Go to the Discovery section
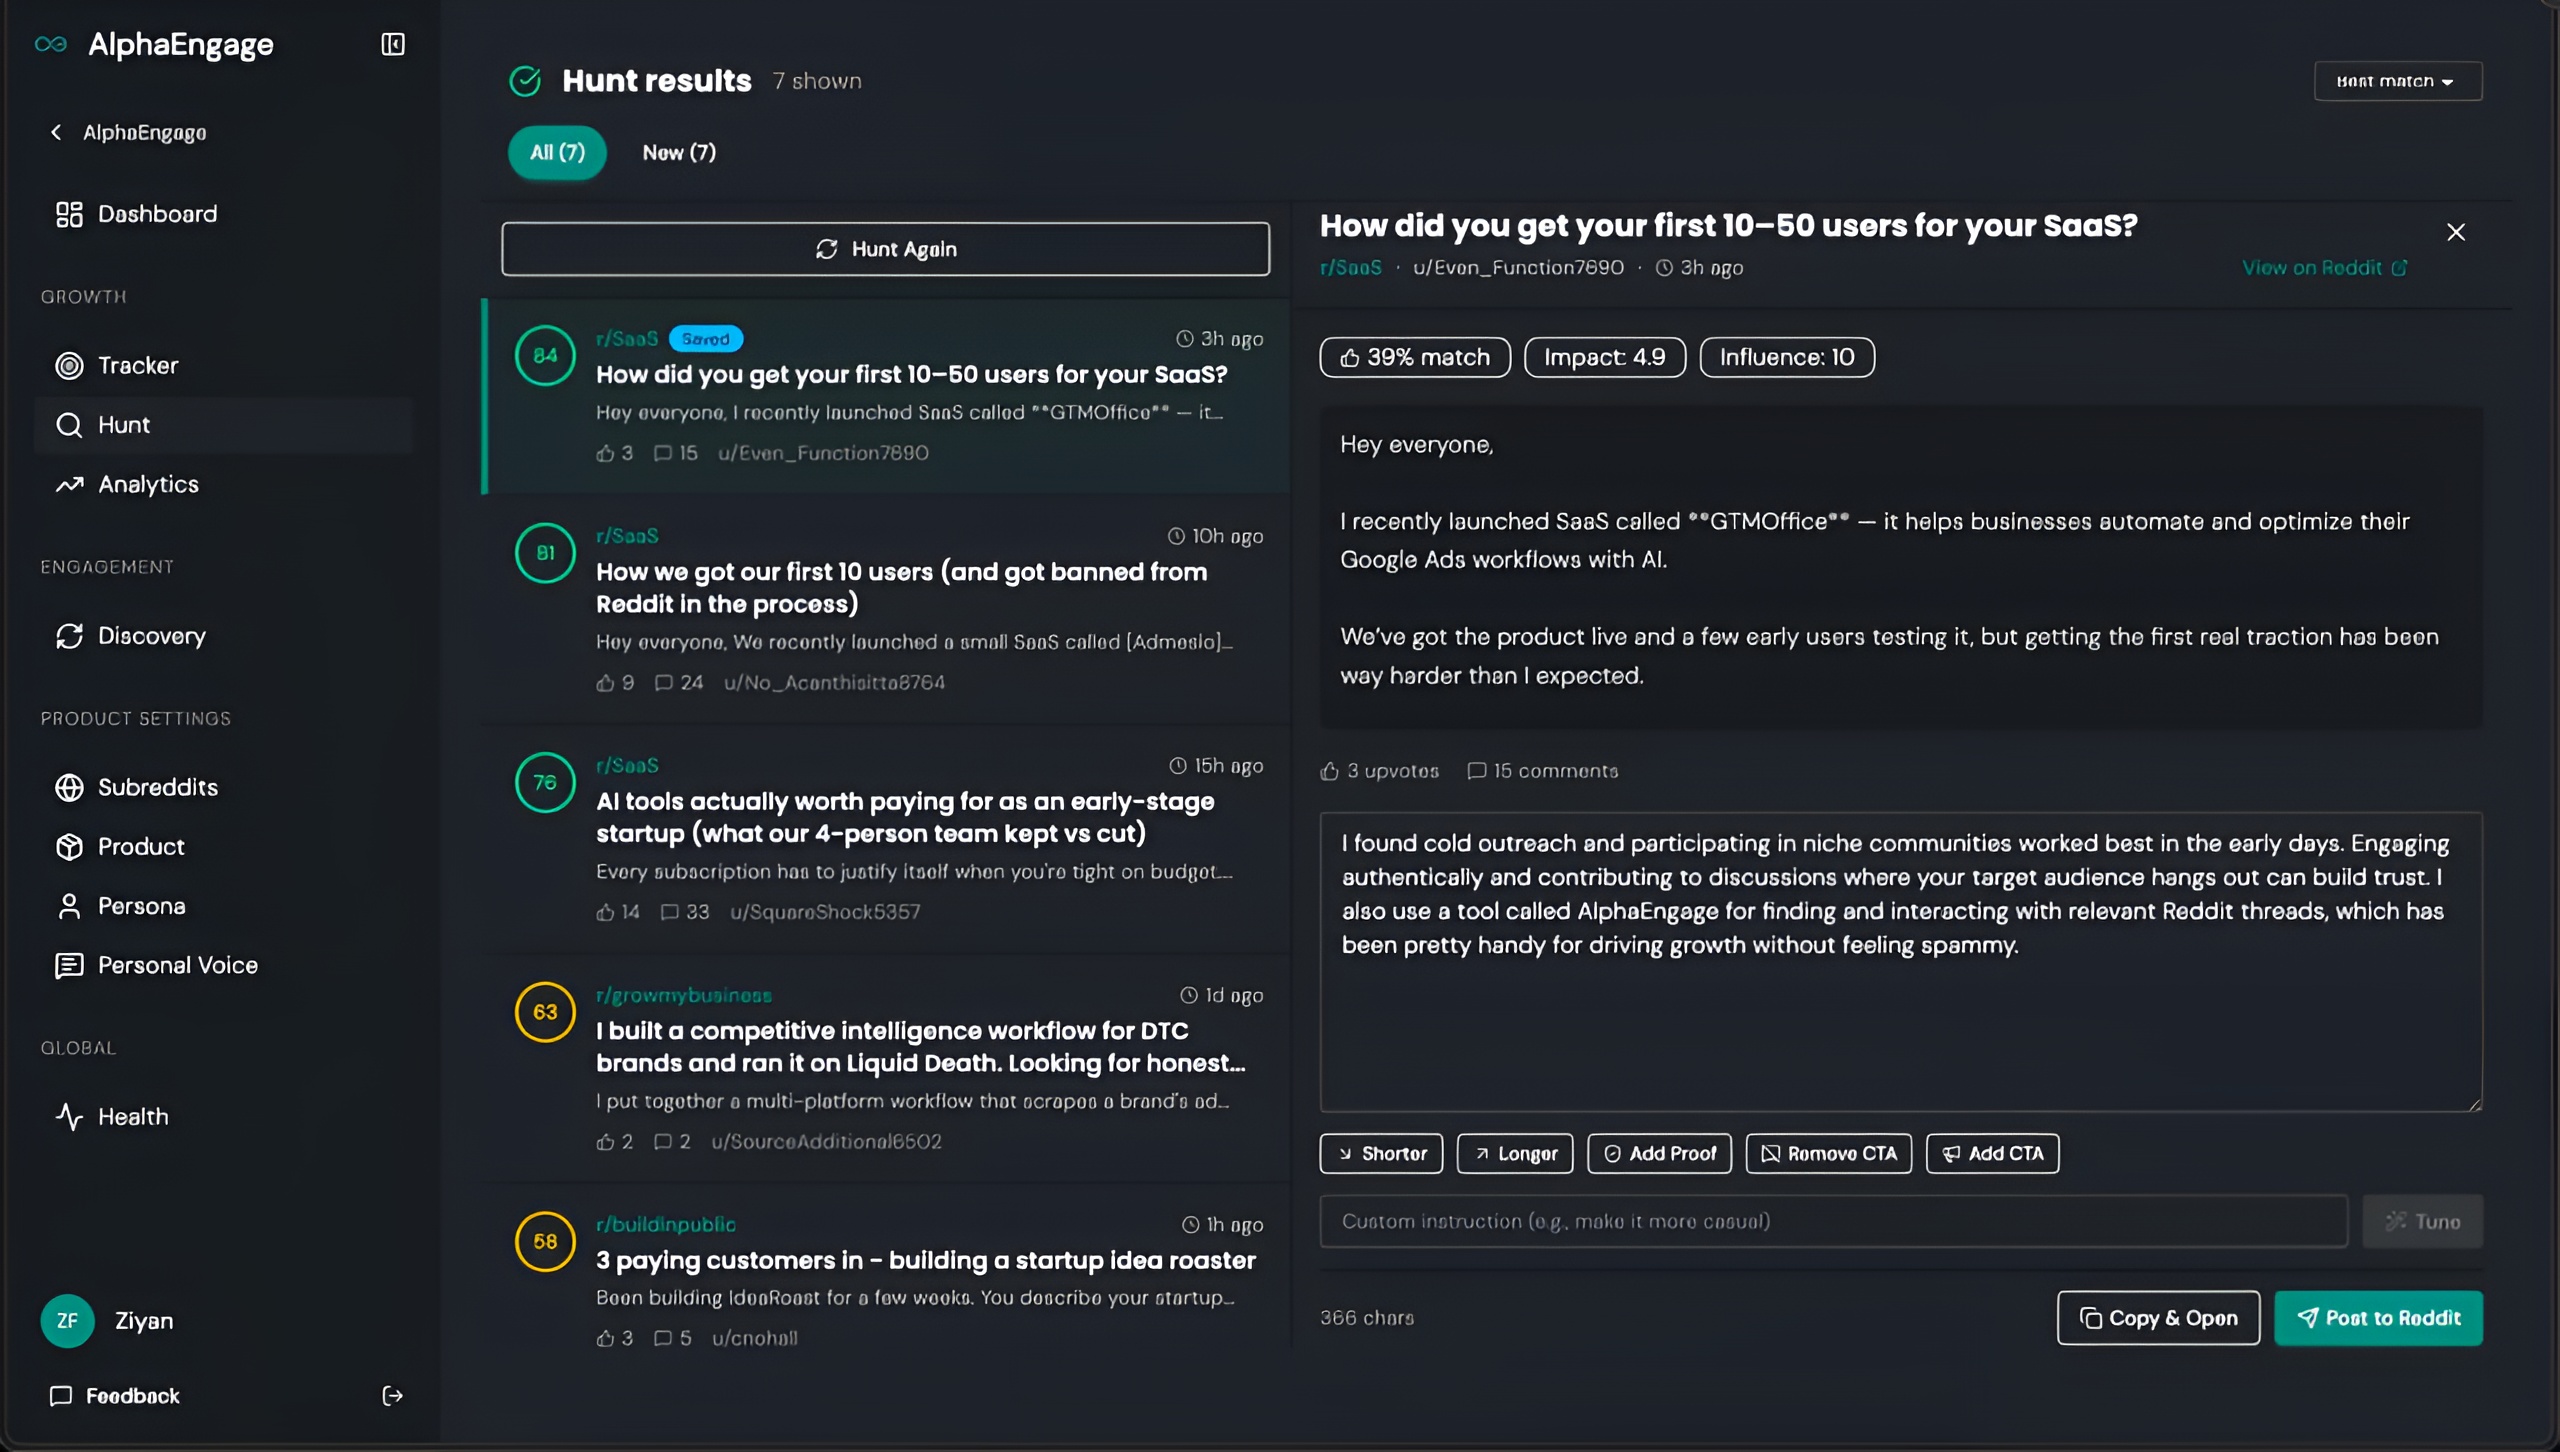 [x=151, y=636]
